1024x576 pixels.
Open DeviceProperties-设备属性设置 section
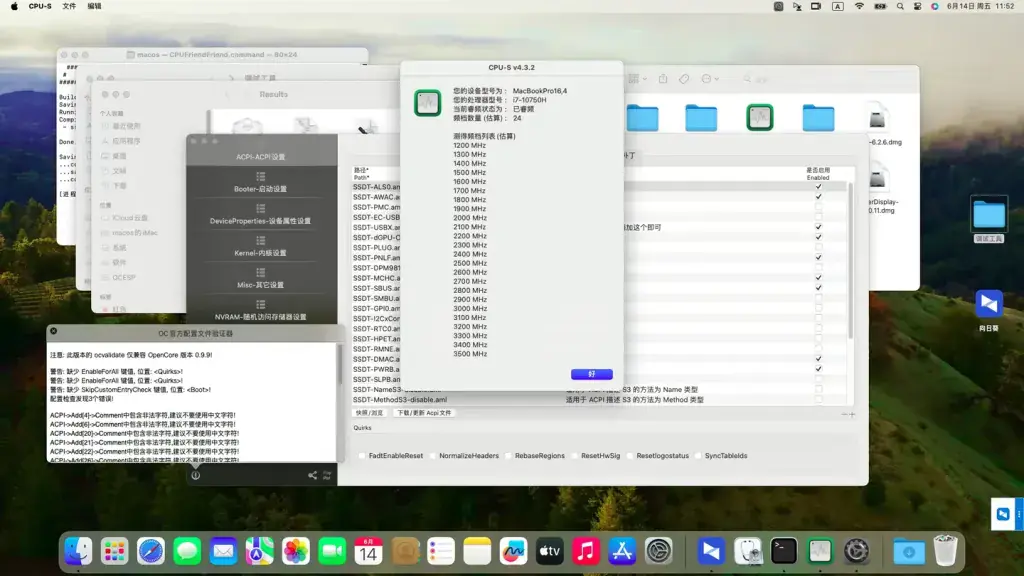[x=261, y=215]
